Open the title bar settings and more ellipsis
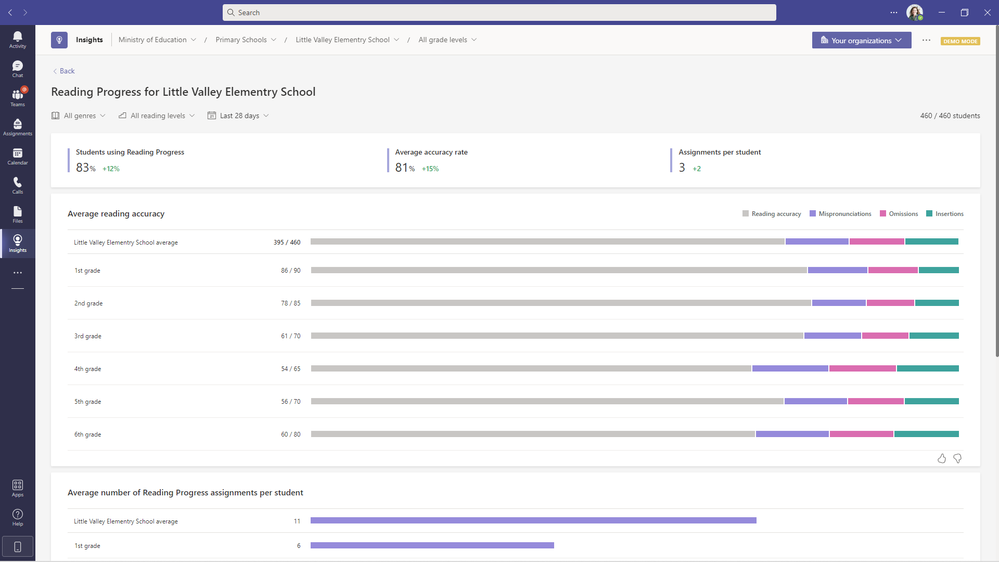Image resolution: width=999 pixels, height=562 pixels. pos(893,12)
